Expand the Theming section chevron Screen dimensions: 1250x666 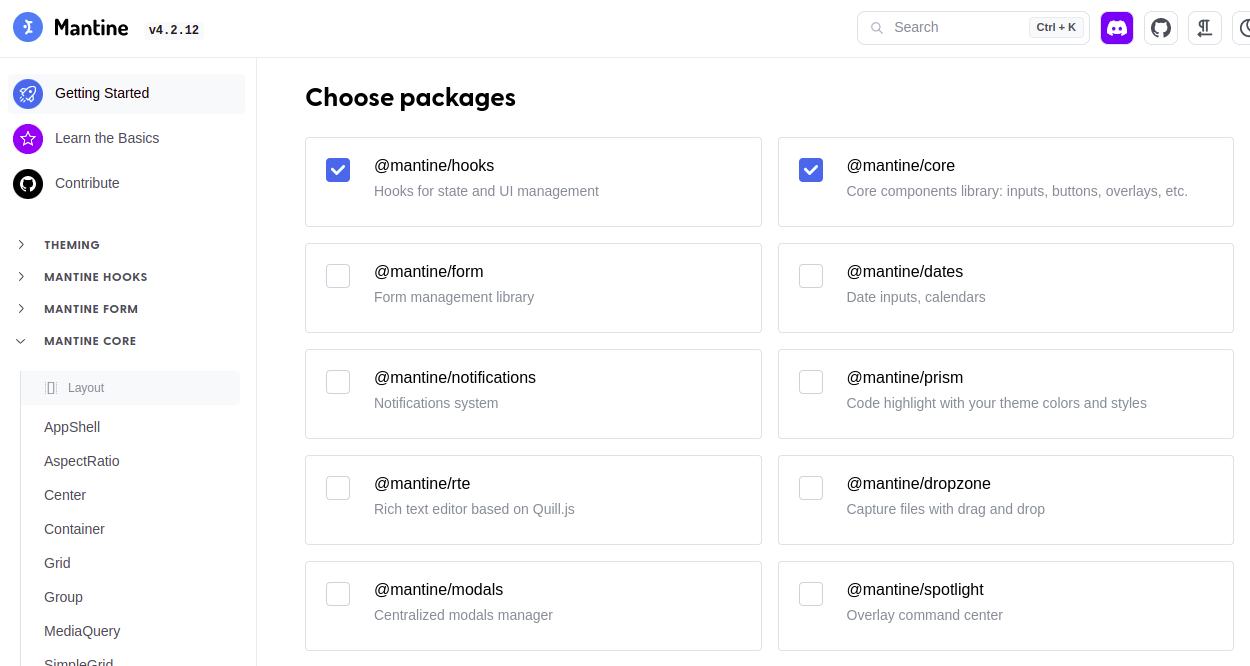21,245
